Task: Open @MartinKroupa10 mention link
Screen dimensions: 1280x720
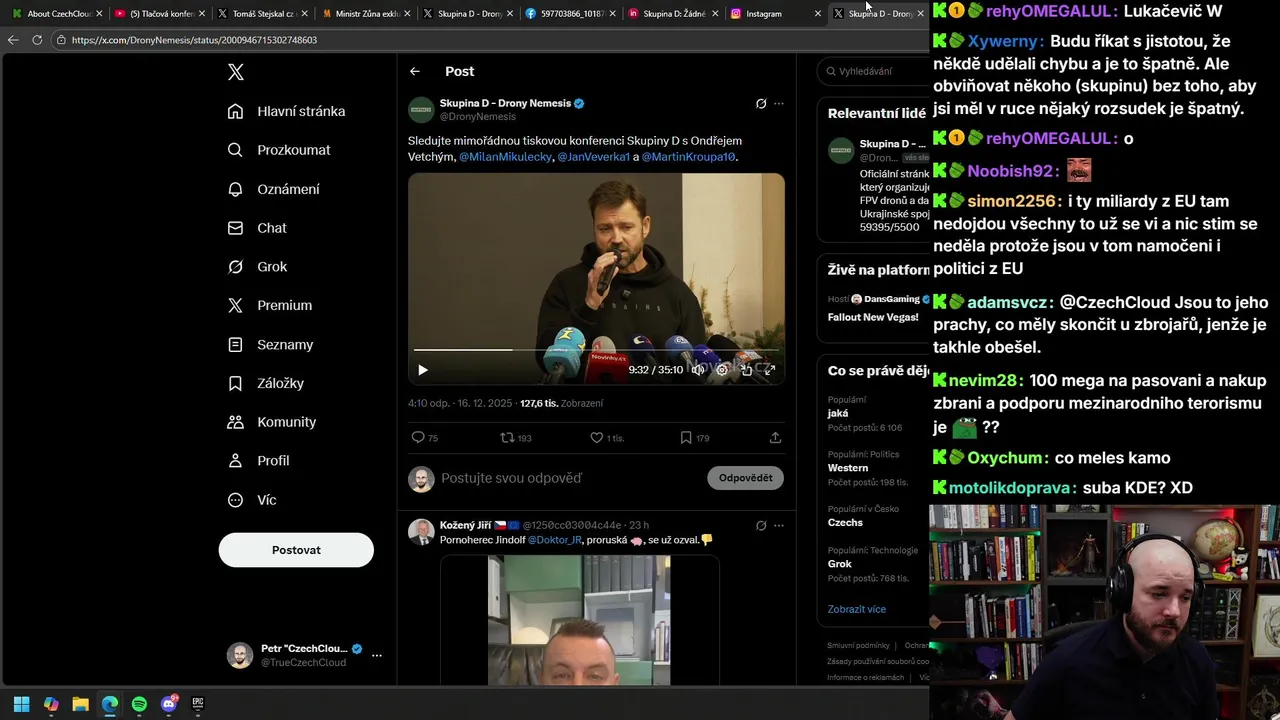Action: (x=688, y=157)
